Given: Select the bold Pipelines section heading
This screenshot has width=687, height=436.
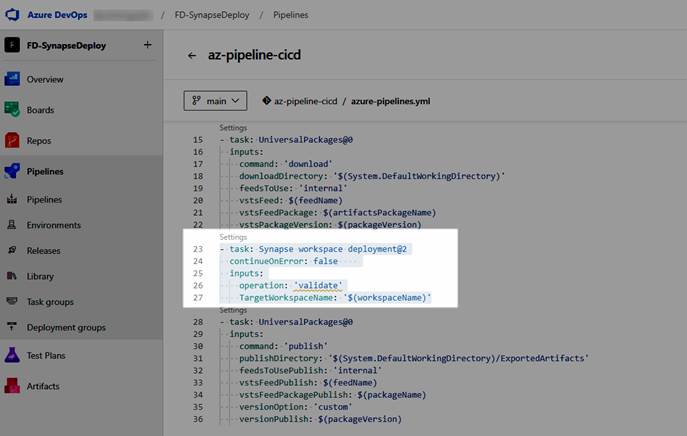Looking at the screenshot, I should pyautogui.click(x=45, y=171).
